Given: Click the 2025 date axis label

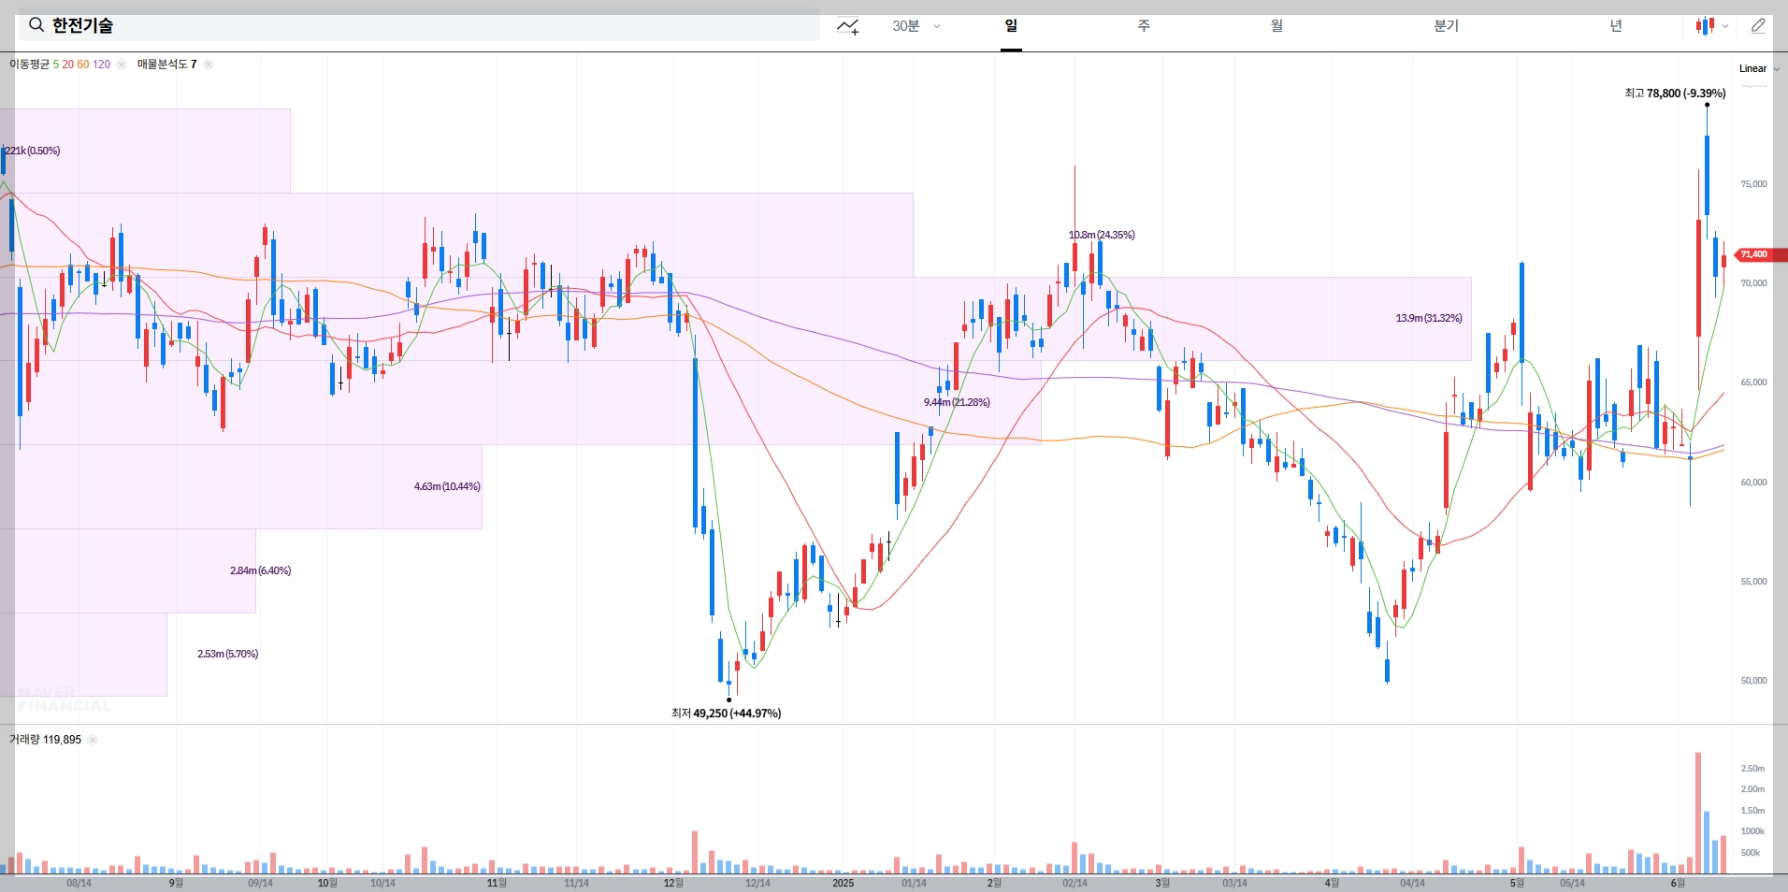Looking at the screenshot, I should 843,883.
